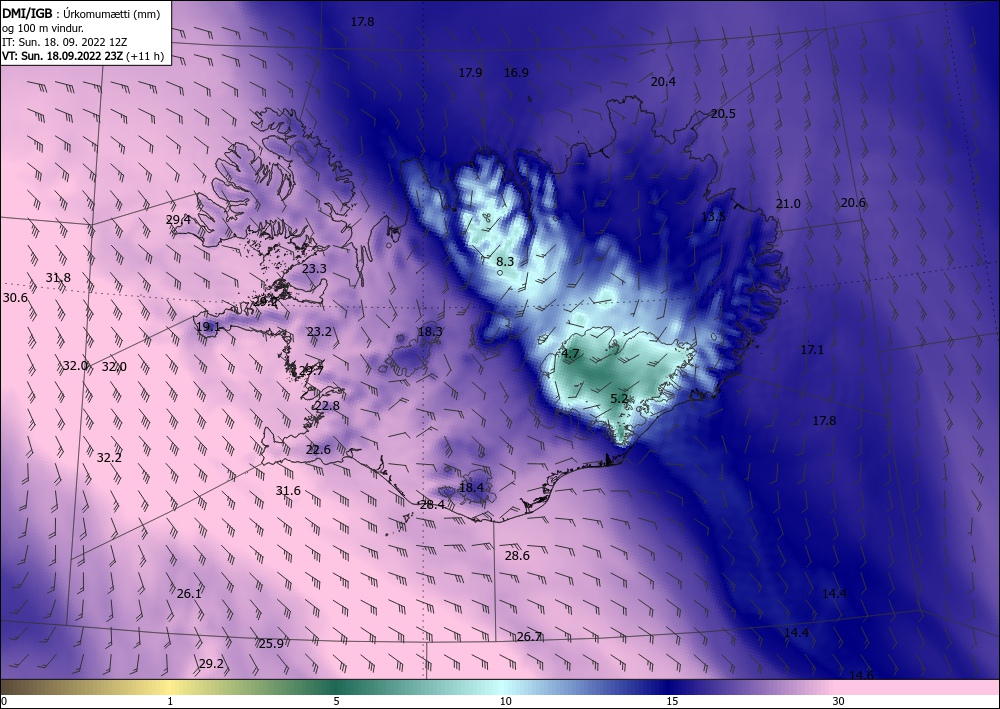This screenshot has width=1000, height=709.
Task: Click the map value 17.9
Action: point(470,73)
